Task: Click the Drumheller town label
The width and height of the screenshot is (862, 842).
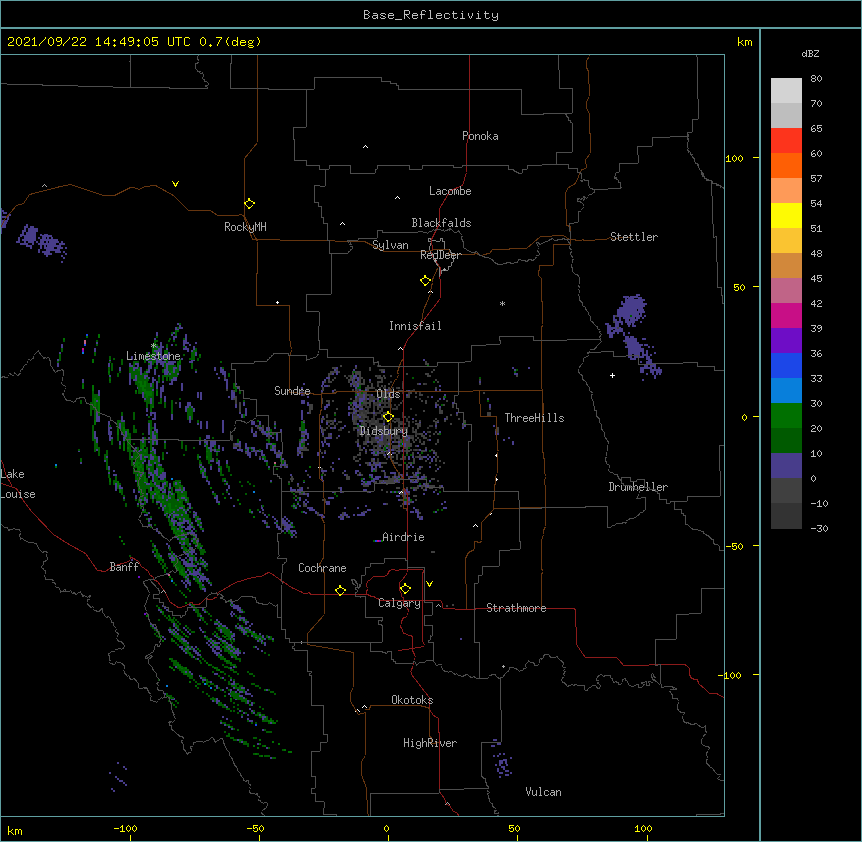Action: (x=638, y=487)
